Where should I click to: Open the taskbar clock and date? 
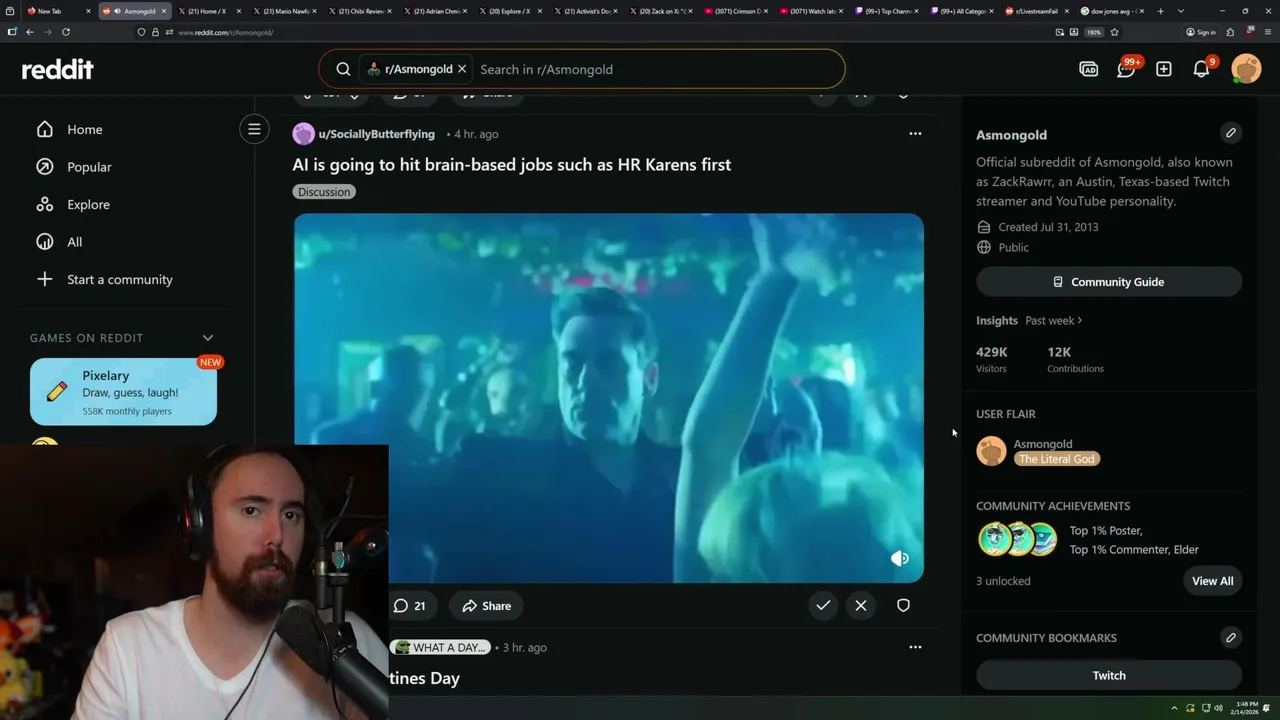[x=1245, y=708]
